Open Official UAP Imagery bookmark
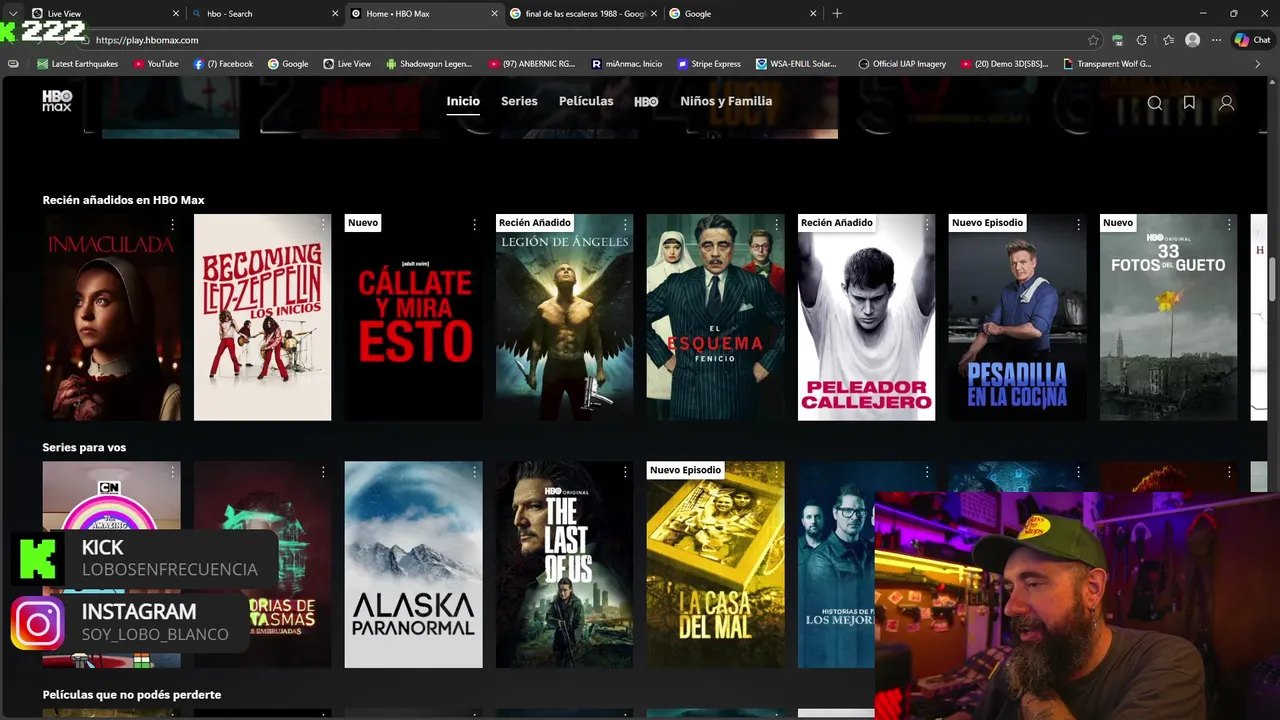1280x720 pixels. click(x=902, y=64)
